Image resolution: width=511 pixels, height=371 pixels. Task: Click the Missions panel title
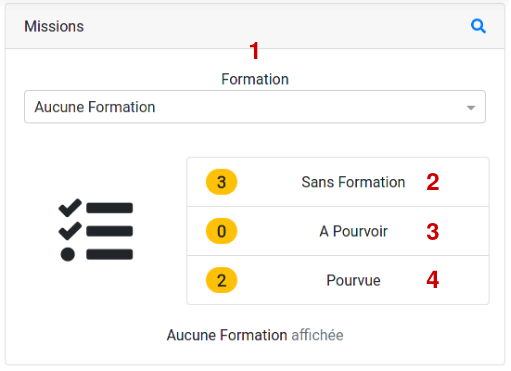54,26
